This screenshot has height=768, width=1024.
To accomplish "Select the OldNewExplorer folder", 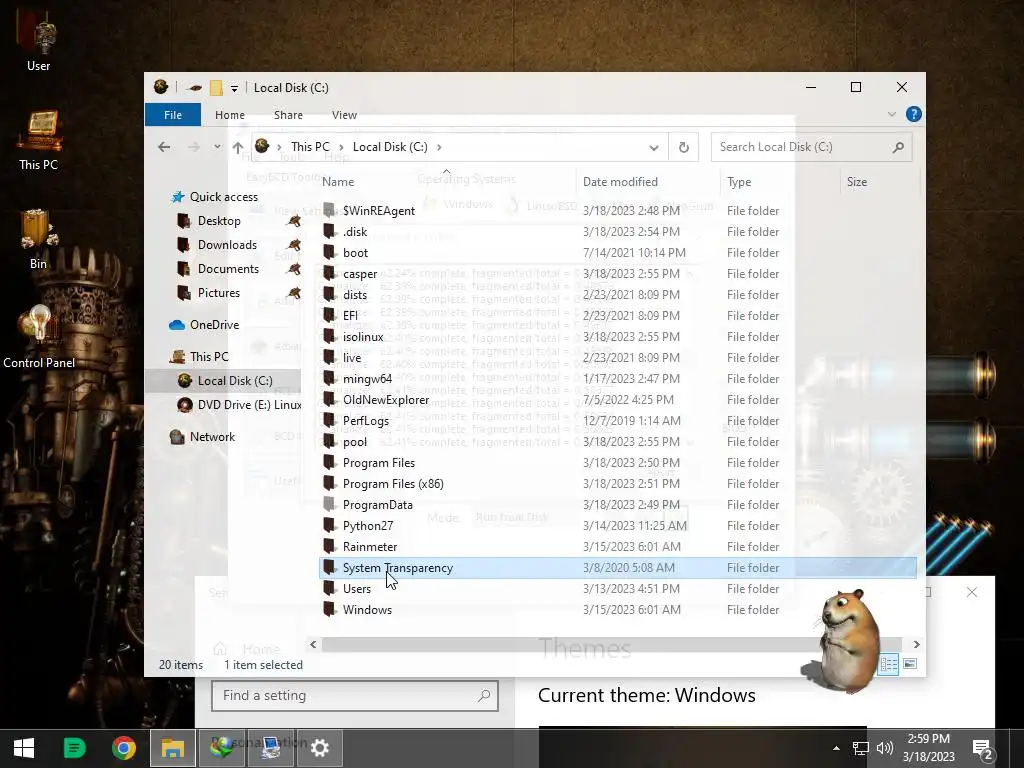I will pyautogui.click(x=386, y=400).
